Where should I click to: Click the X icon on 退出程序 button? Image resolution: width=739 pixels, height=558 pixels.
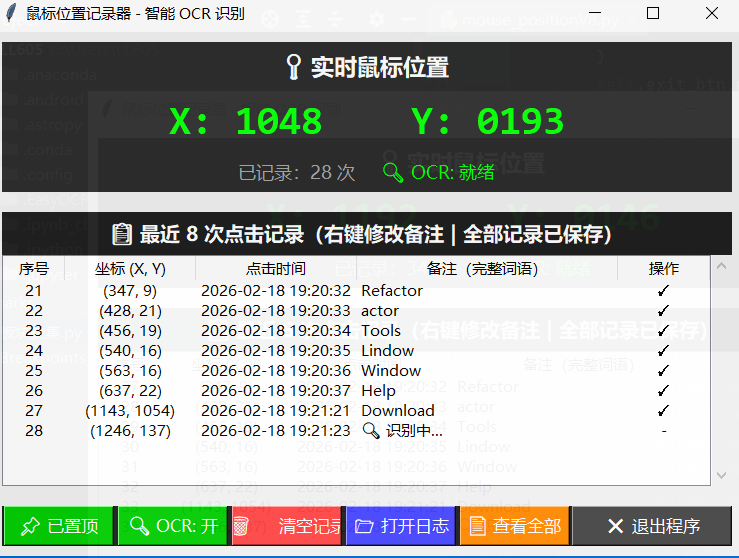tap(615, 526)
